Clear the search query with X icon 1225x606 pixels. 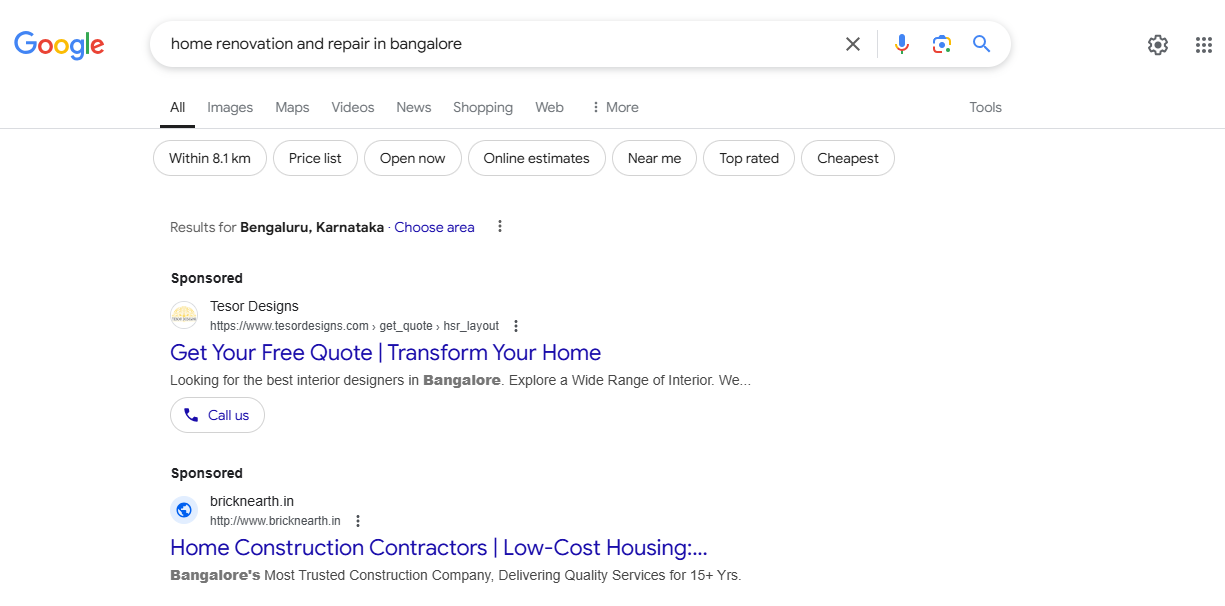coord(853,44)
